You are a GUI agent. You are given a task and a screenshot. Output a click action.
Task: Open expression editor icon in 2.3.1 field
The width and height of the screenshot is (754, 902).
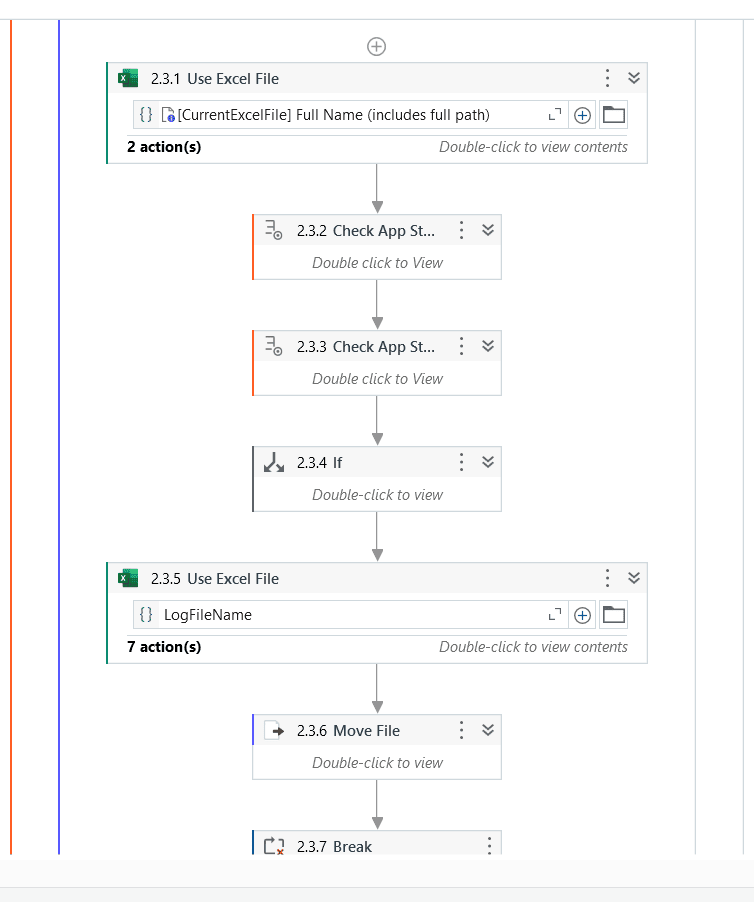click(554, 115)
